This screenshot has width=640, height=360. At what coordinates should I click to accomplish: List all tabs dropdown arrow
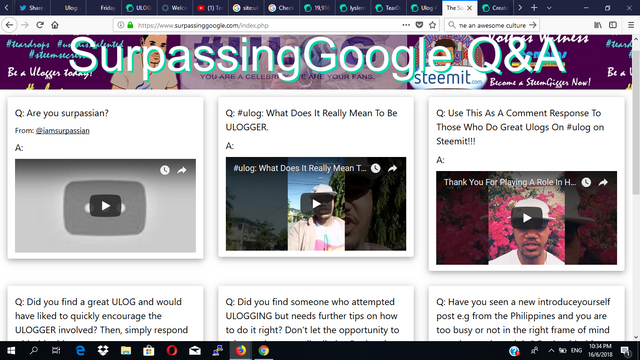549,8
